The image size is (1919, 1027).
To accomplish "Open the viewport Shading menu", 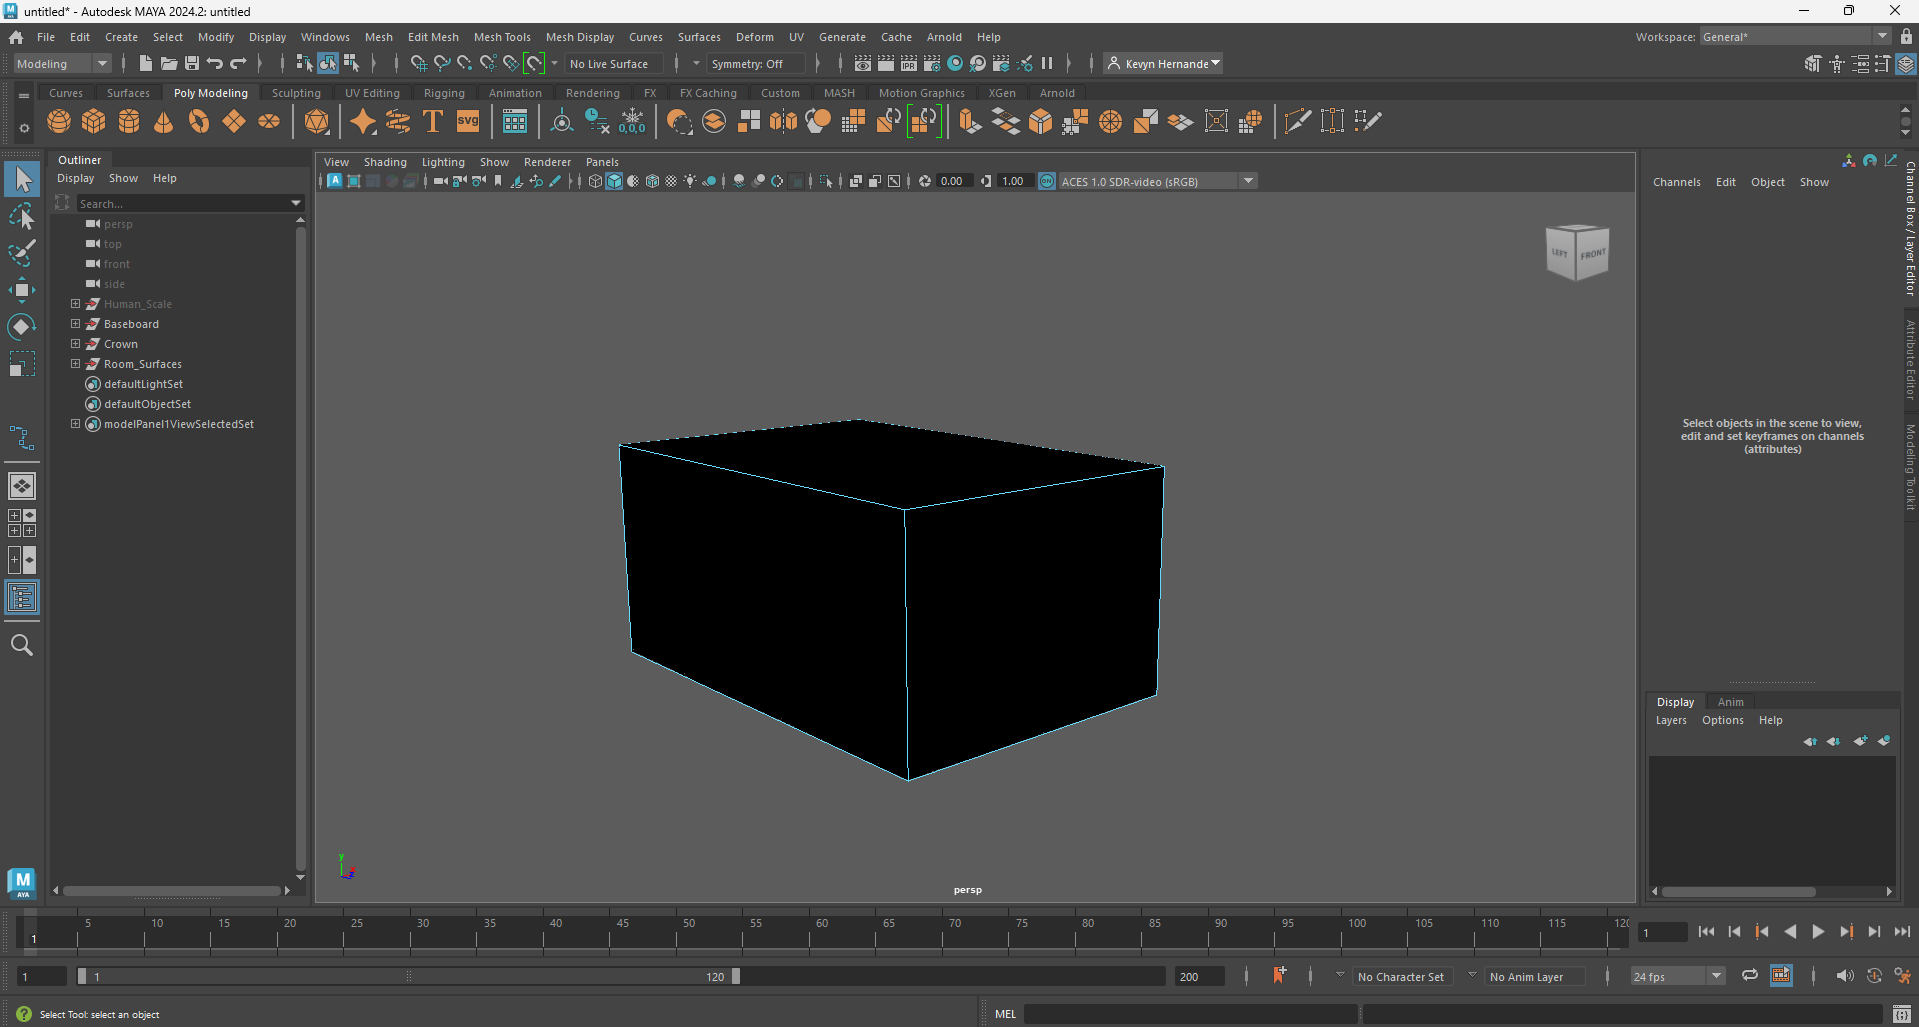I will click(385, 162).
